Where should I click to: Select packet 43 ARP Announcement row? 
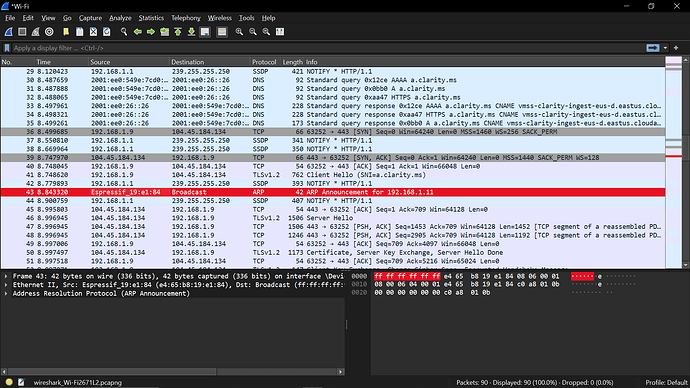point(333,192)
